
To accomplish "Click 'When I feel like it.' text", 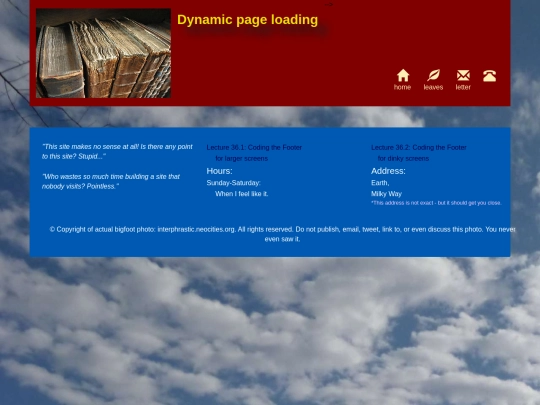I will 242,194.
